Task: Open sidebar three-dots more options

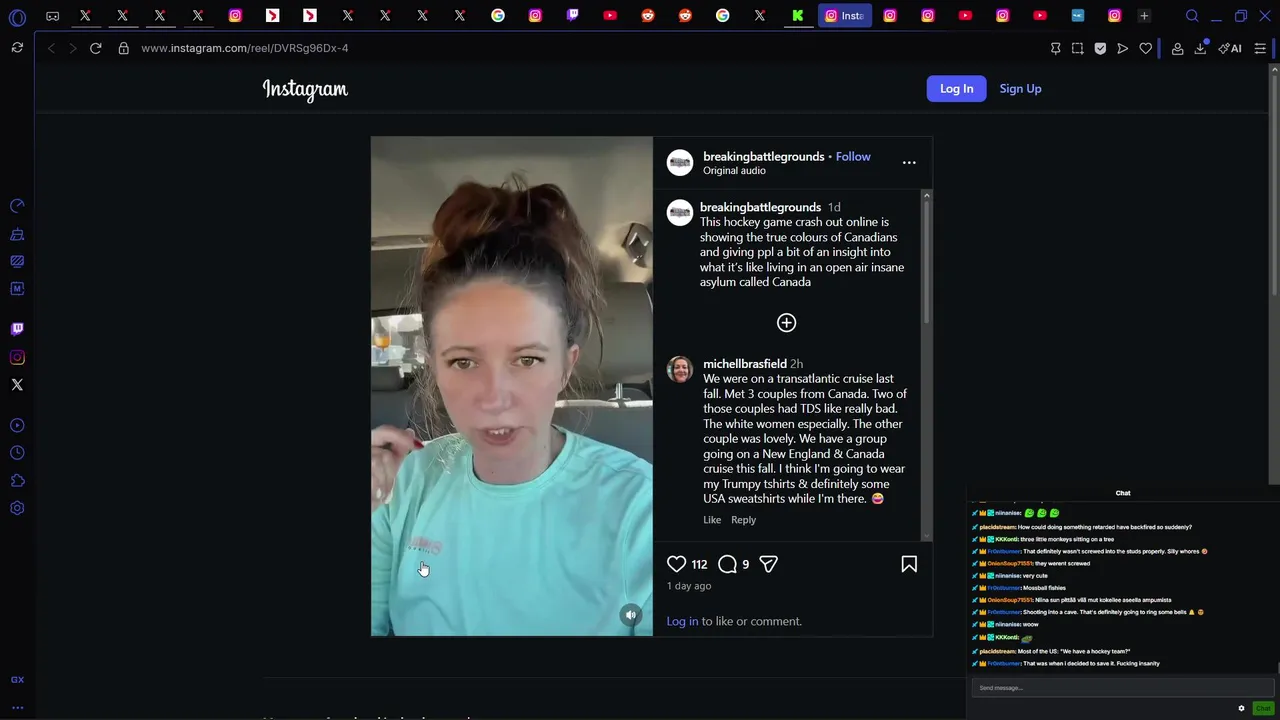Action: [x=17, y=707]
